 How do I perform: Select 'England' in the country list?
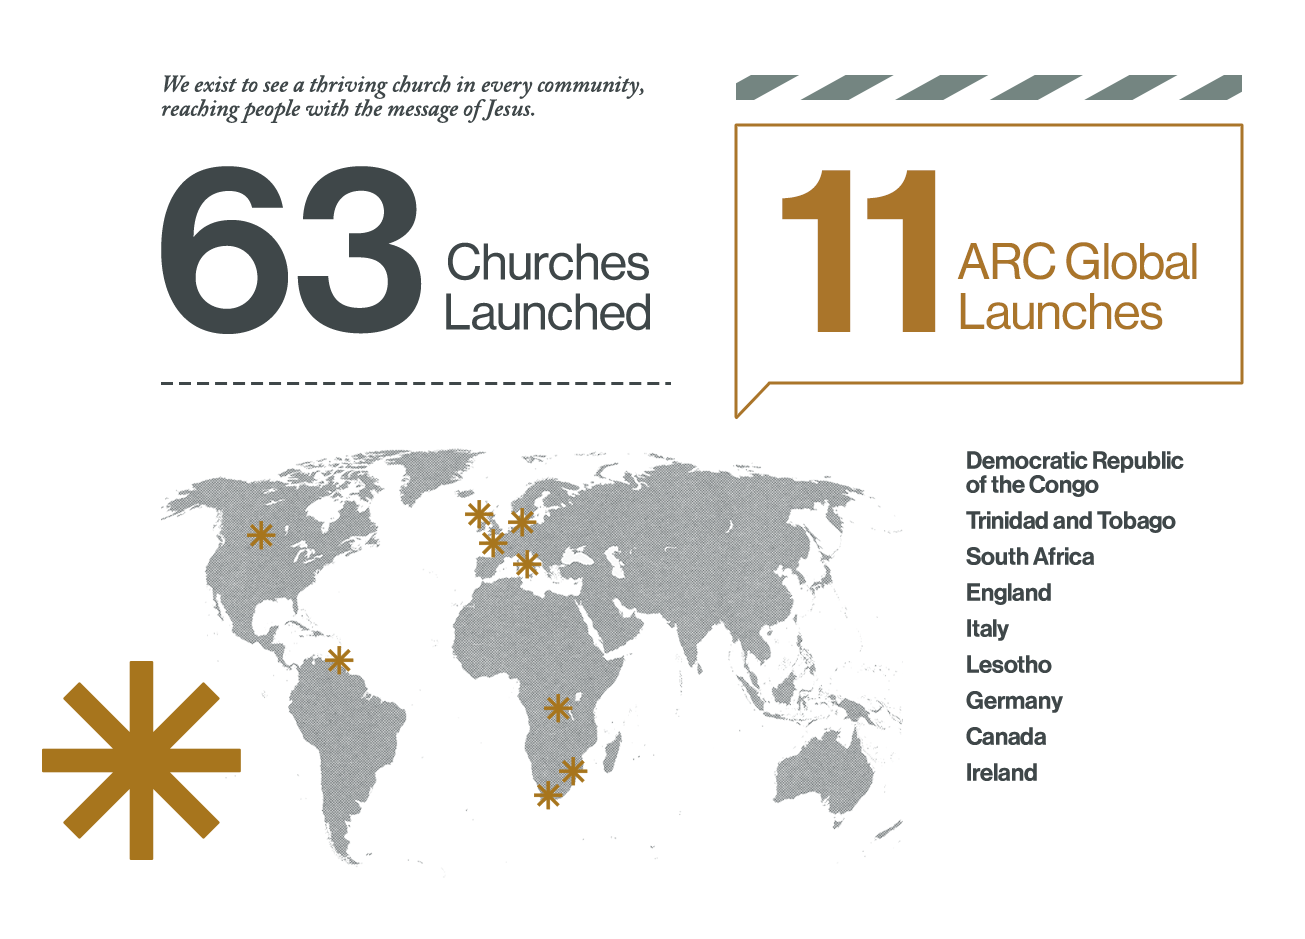(x=1008, y=593)
